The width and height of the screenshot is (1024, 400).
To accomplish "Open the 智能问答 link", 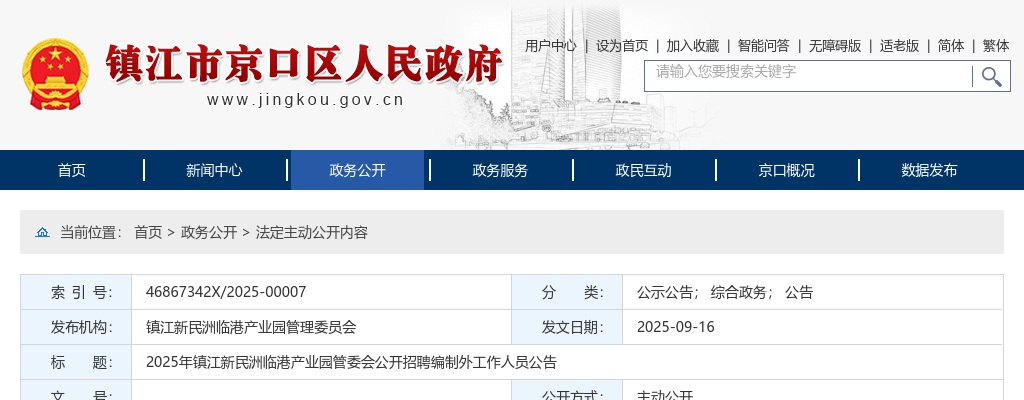I will pyautogui.click(x=764, y=45).
